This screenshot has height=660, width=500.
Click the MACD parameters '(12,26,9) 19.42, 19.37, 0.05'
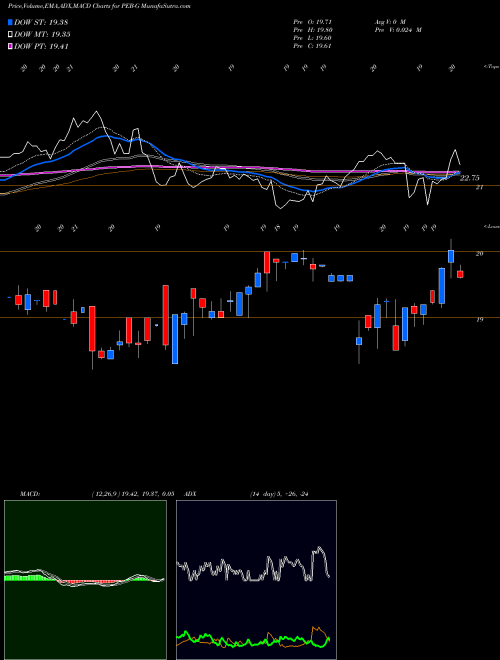[x=133, y=494]
